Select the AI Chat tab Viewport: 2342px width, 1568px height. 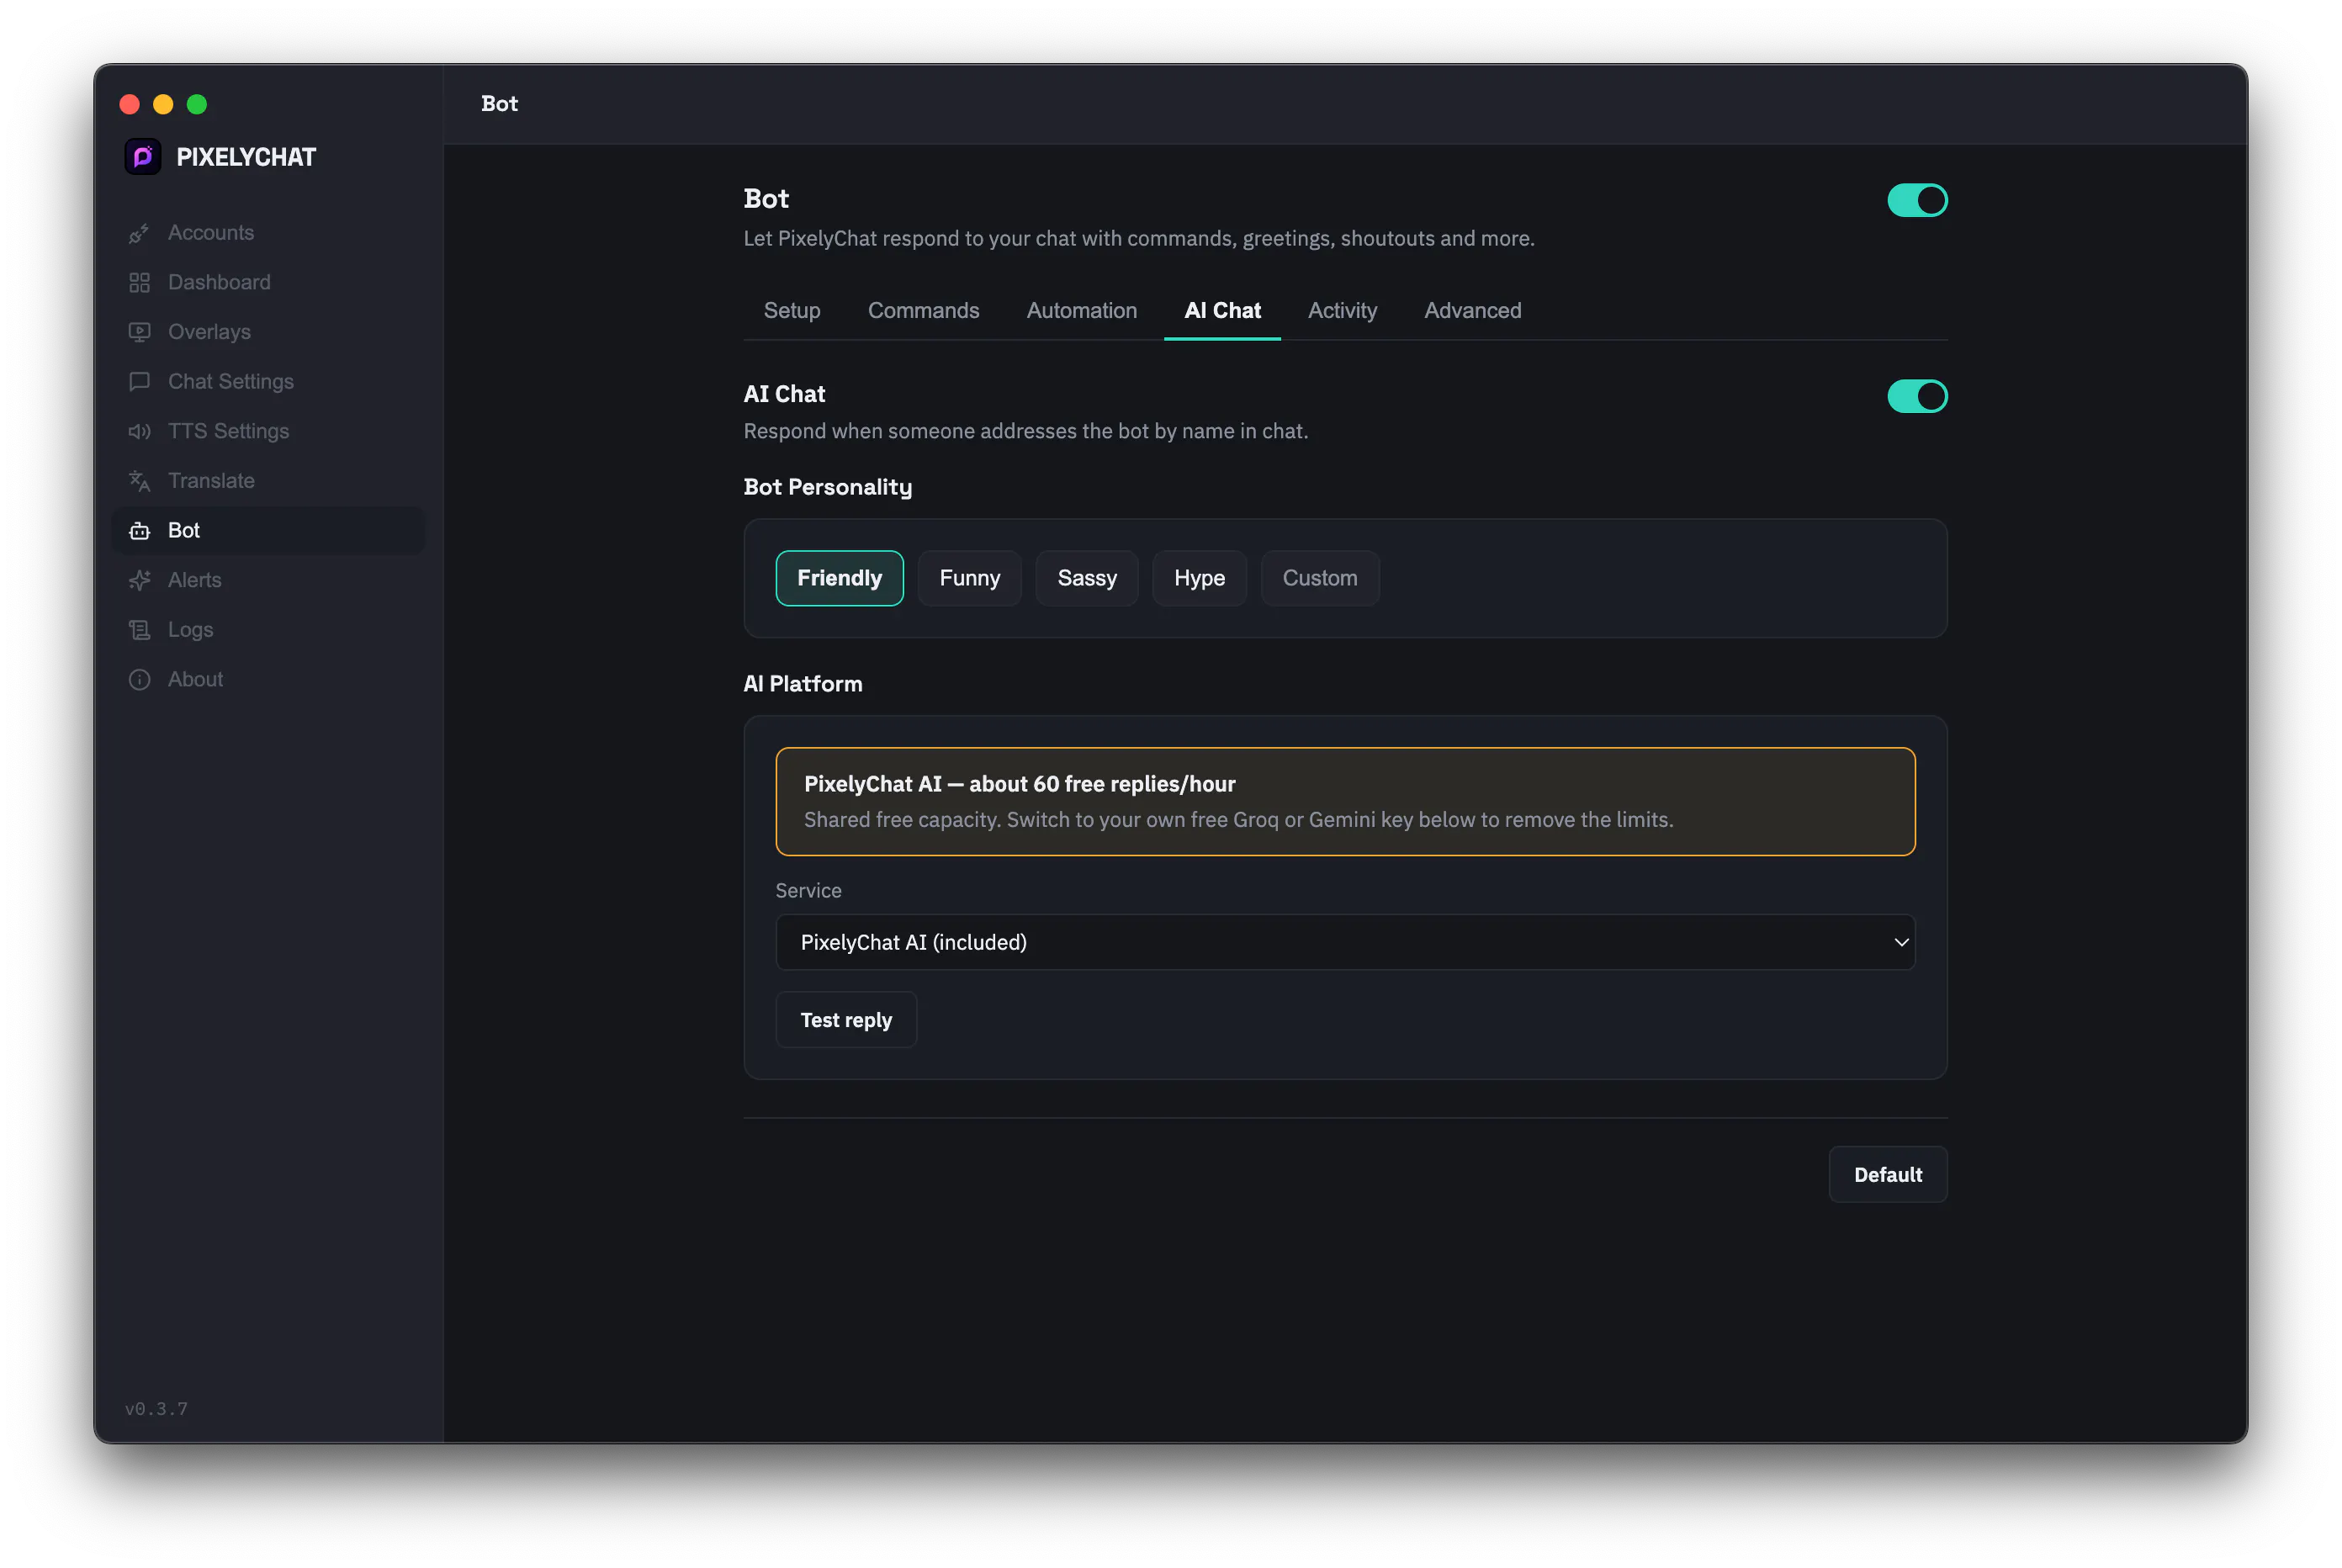point(1222,311)
